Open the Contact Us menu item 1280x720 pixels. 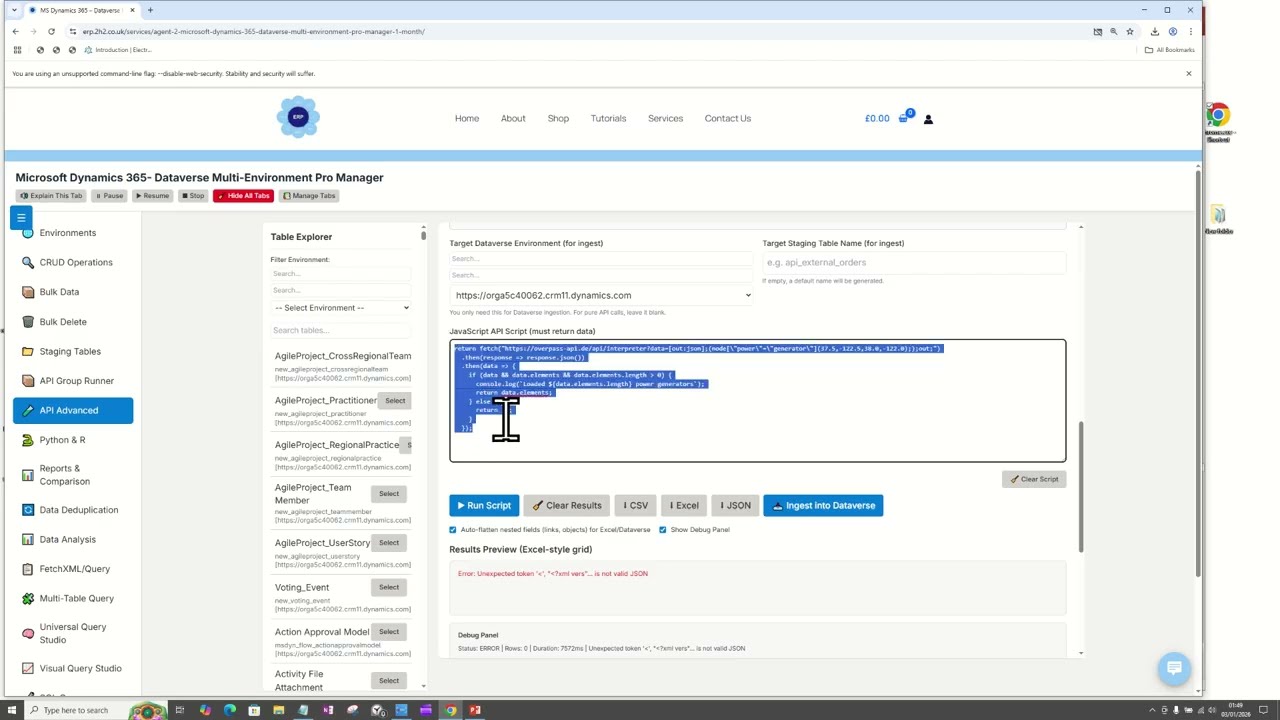pyautogui.click(x=727, y=118)
